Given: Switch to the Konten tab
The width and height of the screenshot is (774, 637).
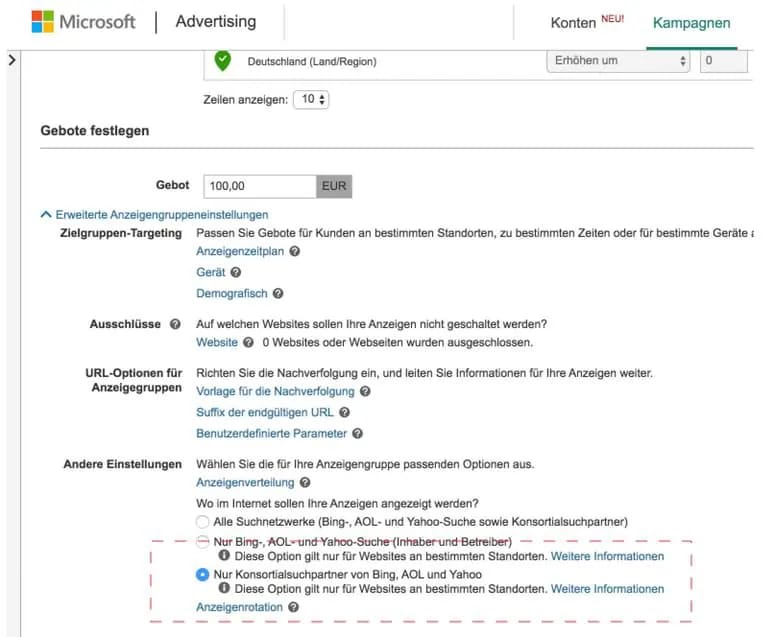Looking at the screenshot, I should coord(573,23).
